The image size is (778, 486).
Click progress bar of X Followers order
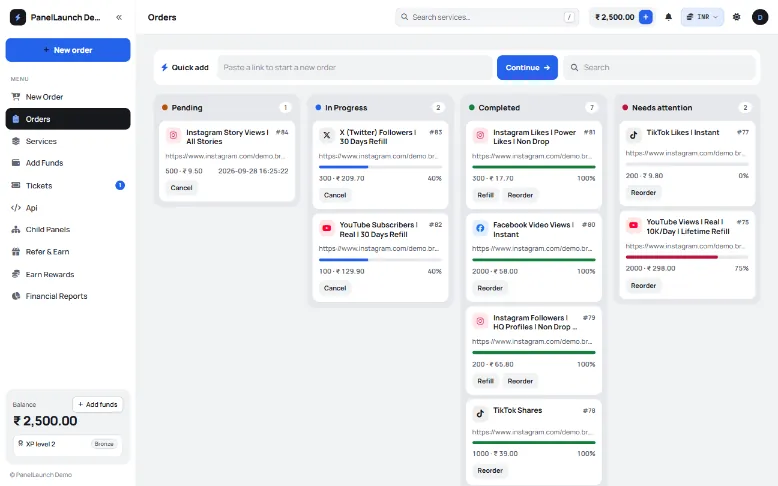380,167
